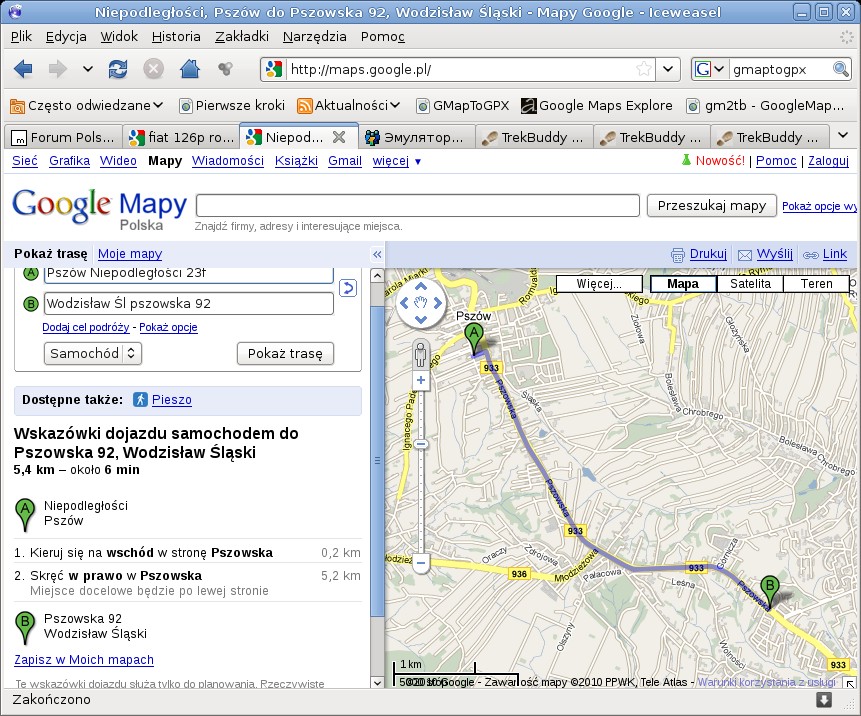Click the green A marker beside Niepodległości
This screenshot has height=716, width=861.
[x=25, y=515]
